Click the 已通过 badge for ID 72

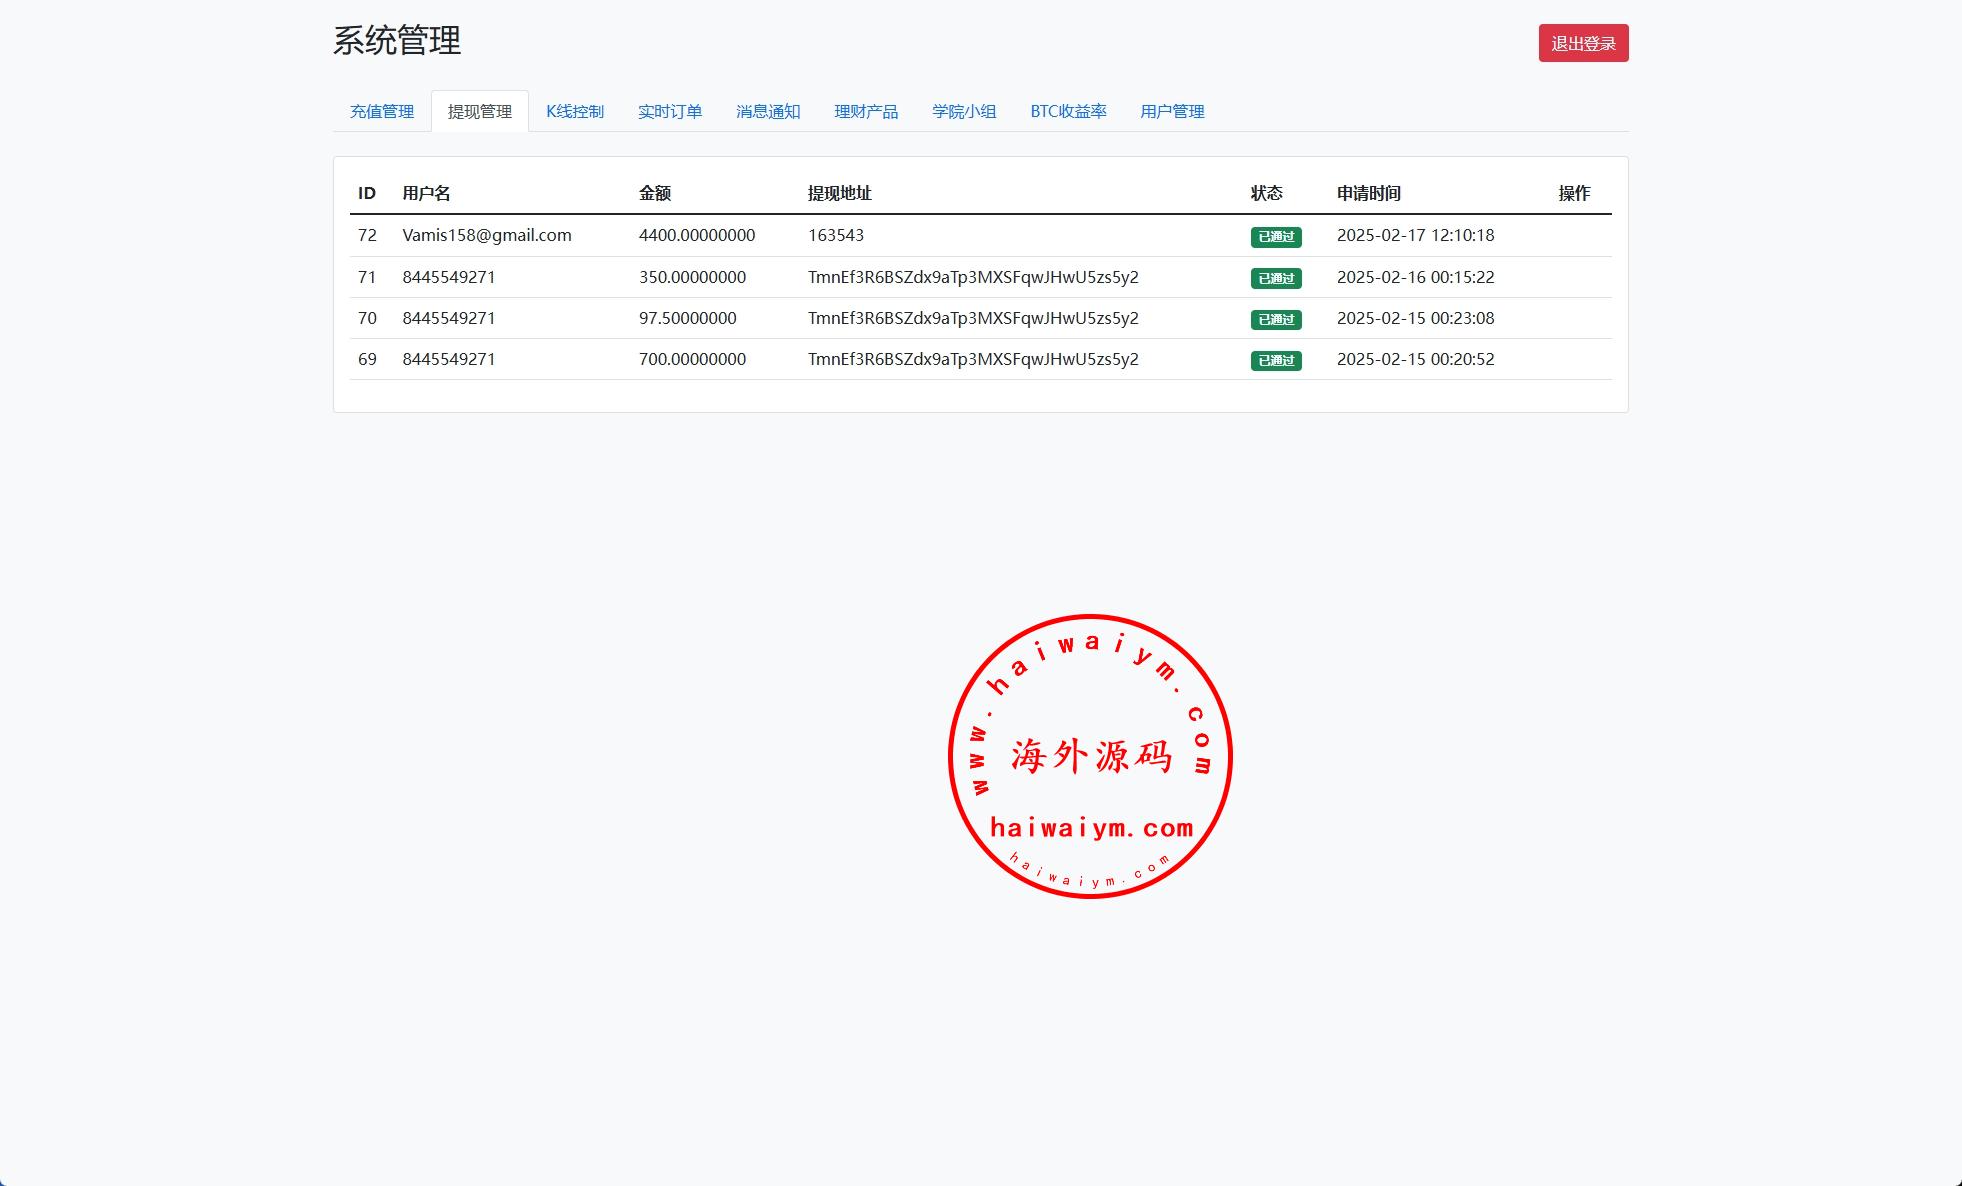click(x=1275, y=237)
